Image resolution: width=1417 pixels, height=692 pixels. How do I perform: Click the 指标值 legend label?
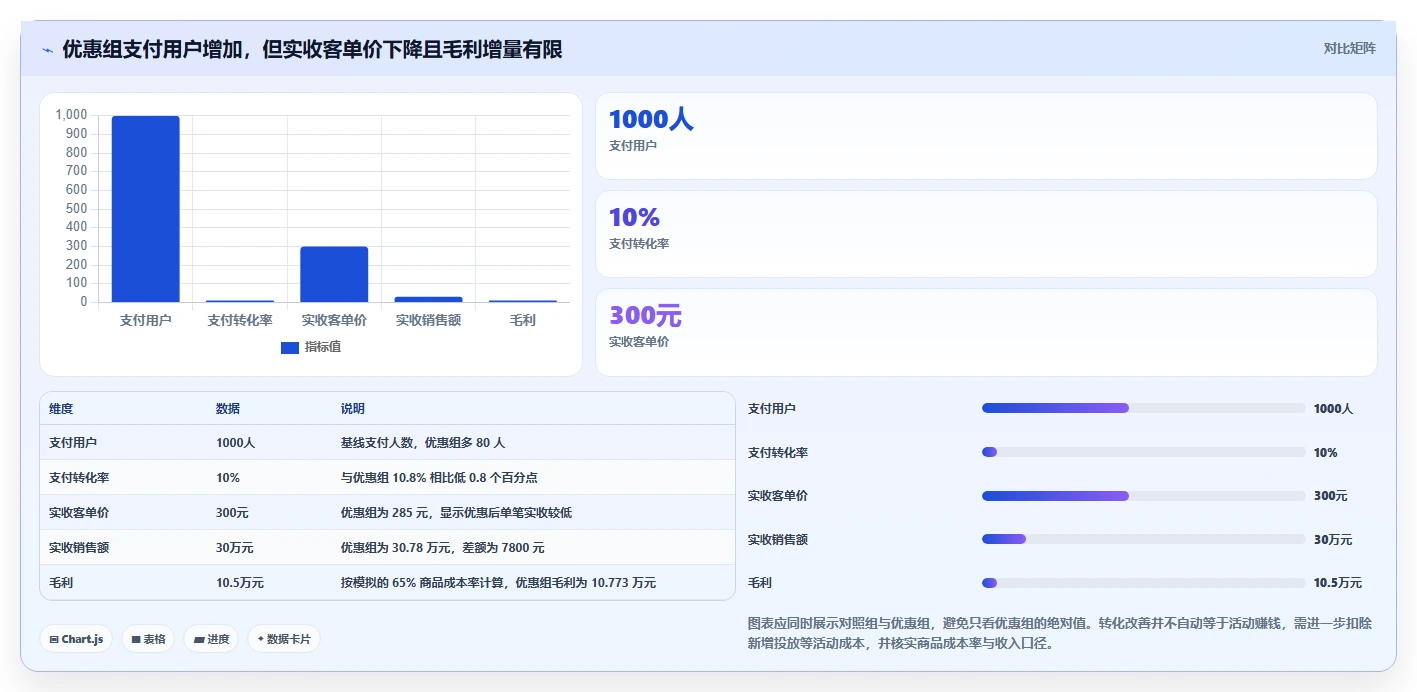click(323, 347)
